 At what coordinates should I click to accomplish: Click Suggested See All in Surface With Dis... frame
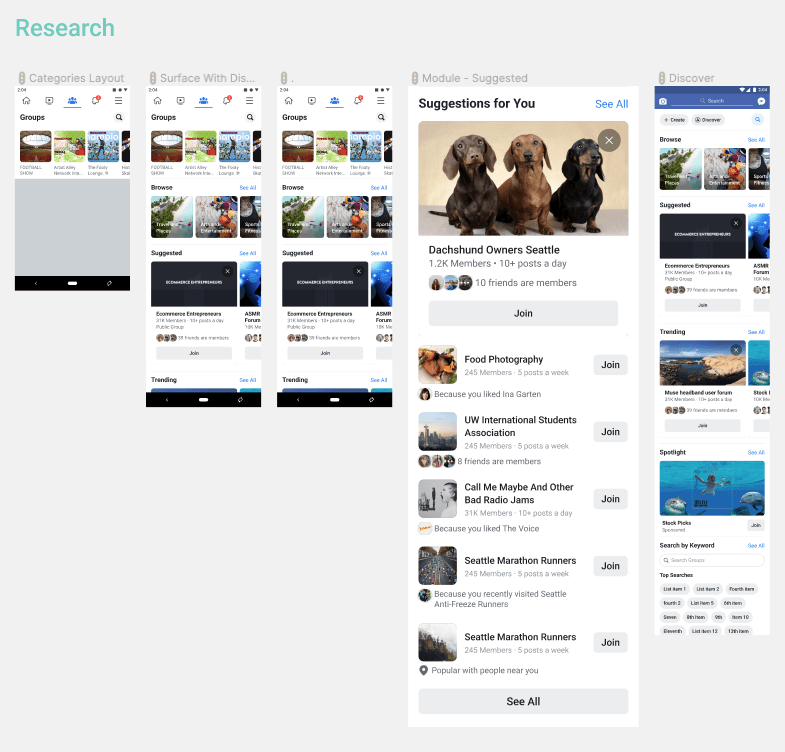[x=248, y=253]
